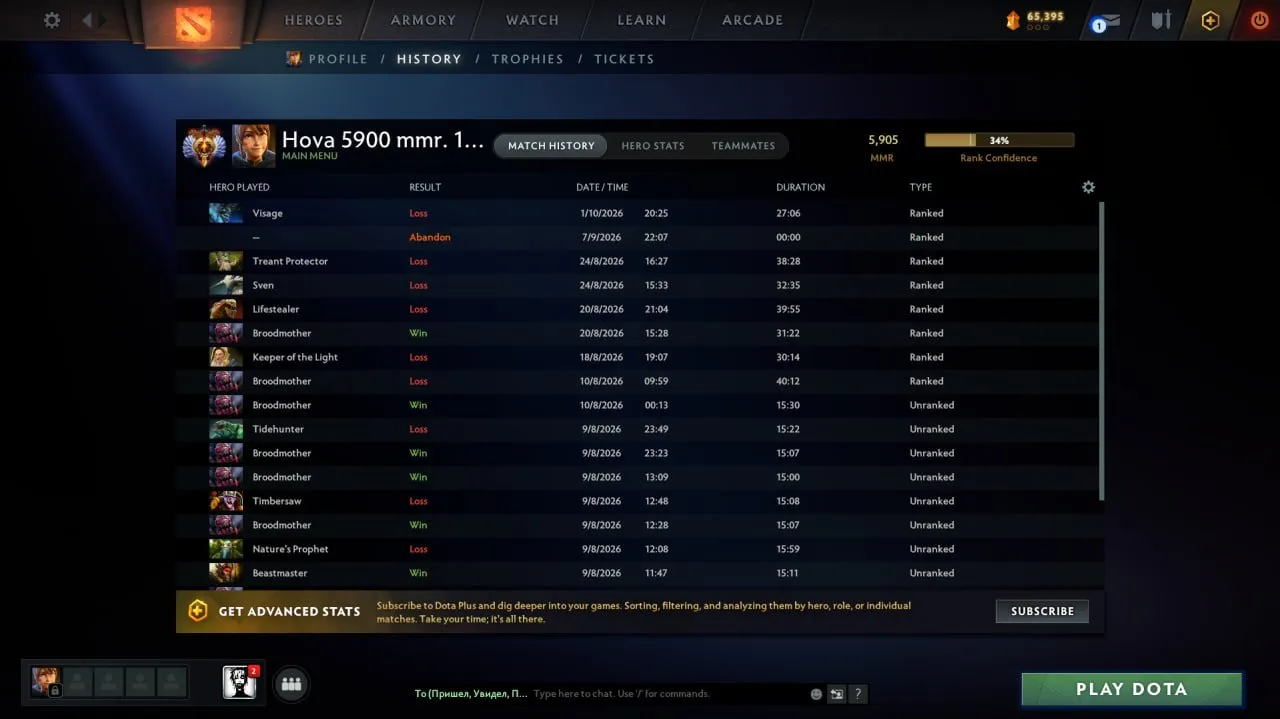Select the Teammates view
This screenshot has height=719, width=1280.
[x=743, y=146]
